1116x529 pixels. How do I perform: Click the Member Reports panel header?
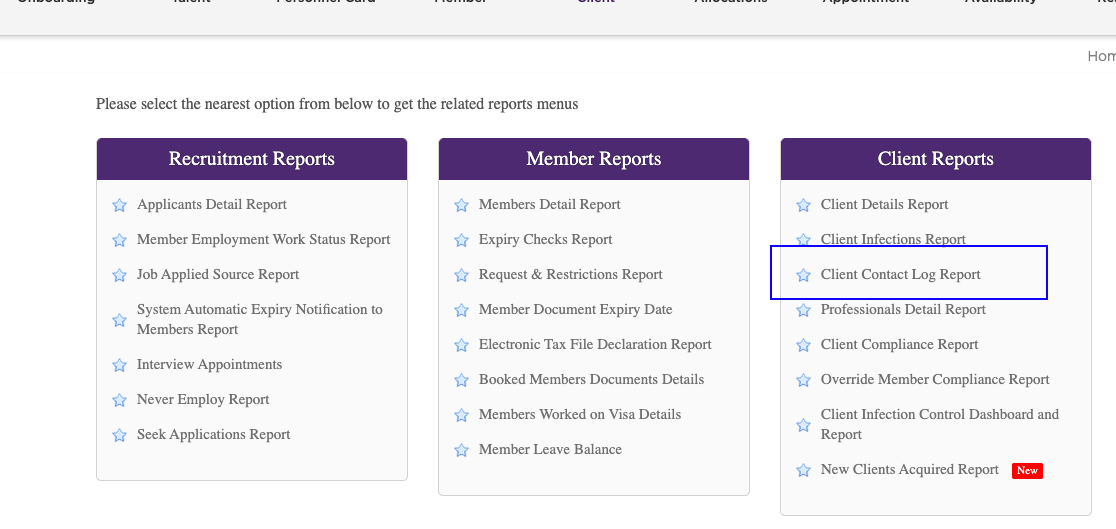pos(594,159)
